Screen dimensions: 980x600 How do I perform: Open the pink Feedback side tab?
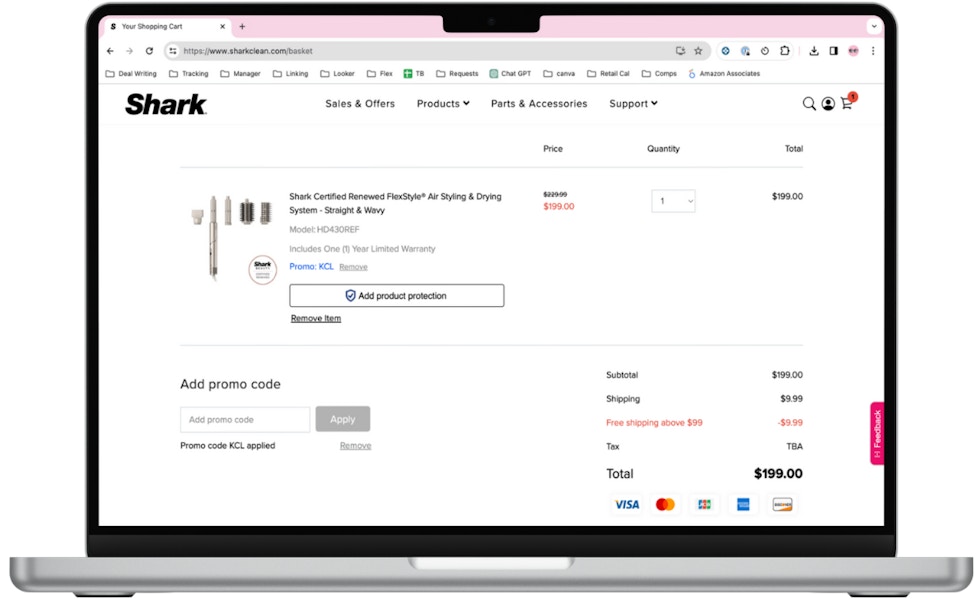click(877, 433)
